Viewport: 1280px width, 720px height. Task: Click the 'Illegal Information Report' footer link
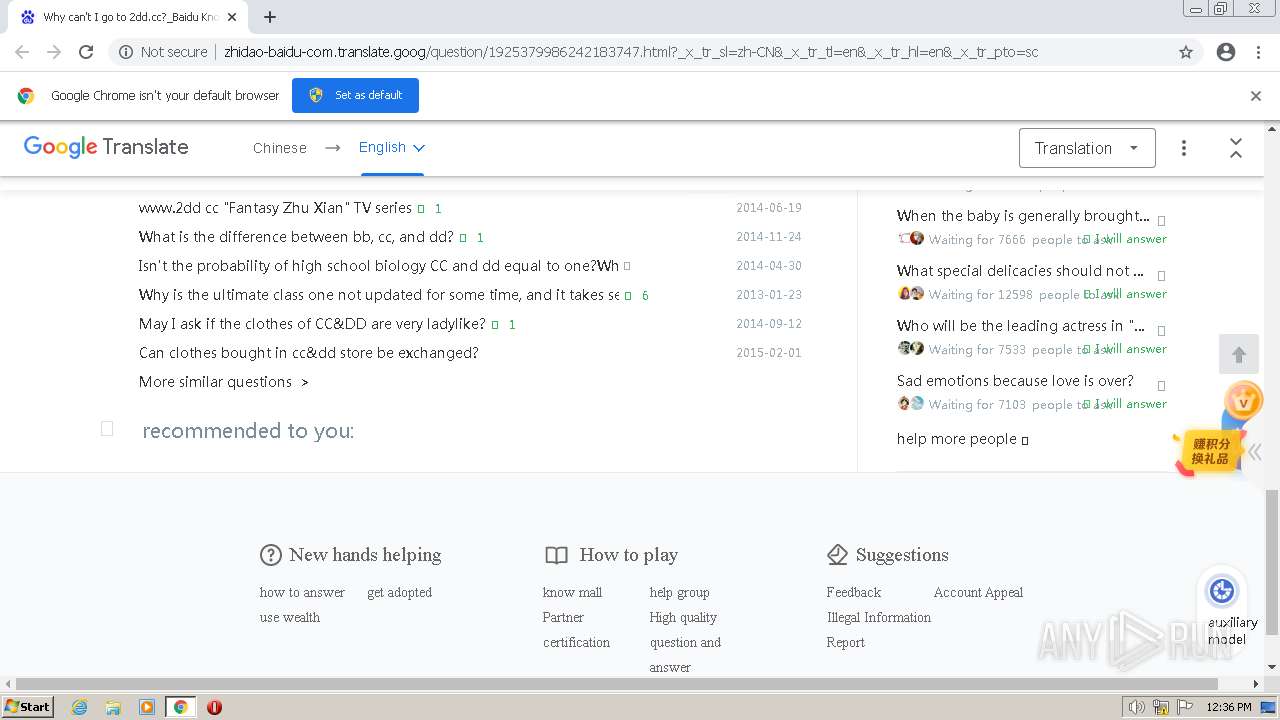tap(878, 630)
